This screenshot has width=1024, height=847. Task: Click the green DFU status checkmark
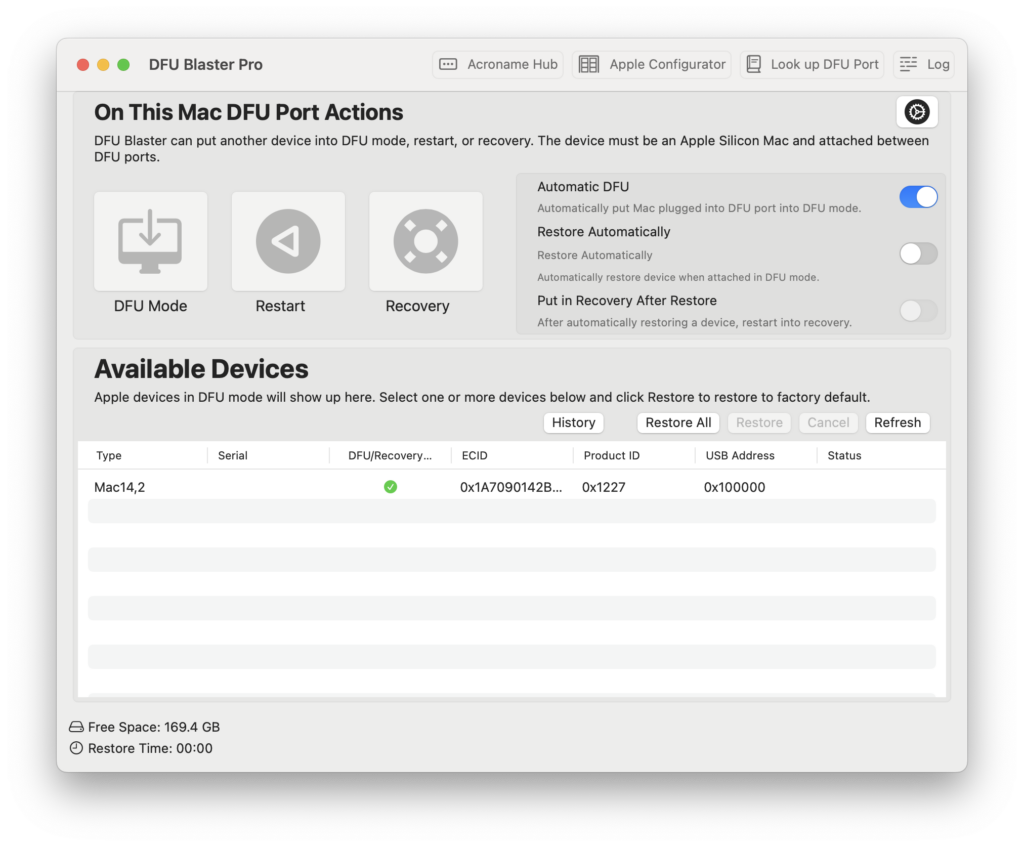tap(390, 487)
